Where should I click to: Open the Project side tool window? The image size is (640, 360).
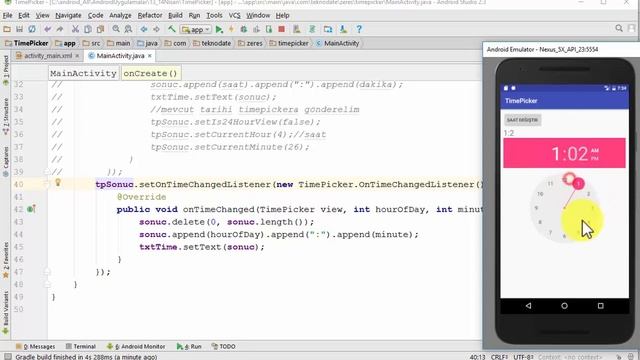(x=6, y=71)
